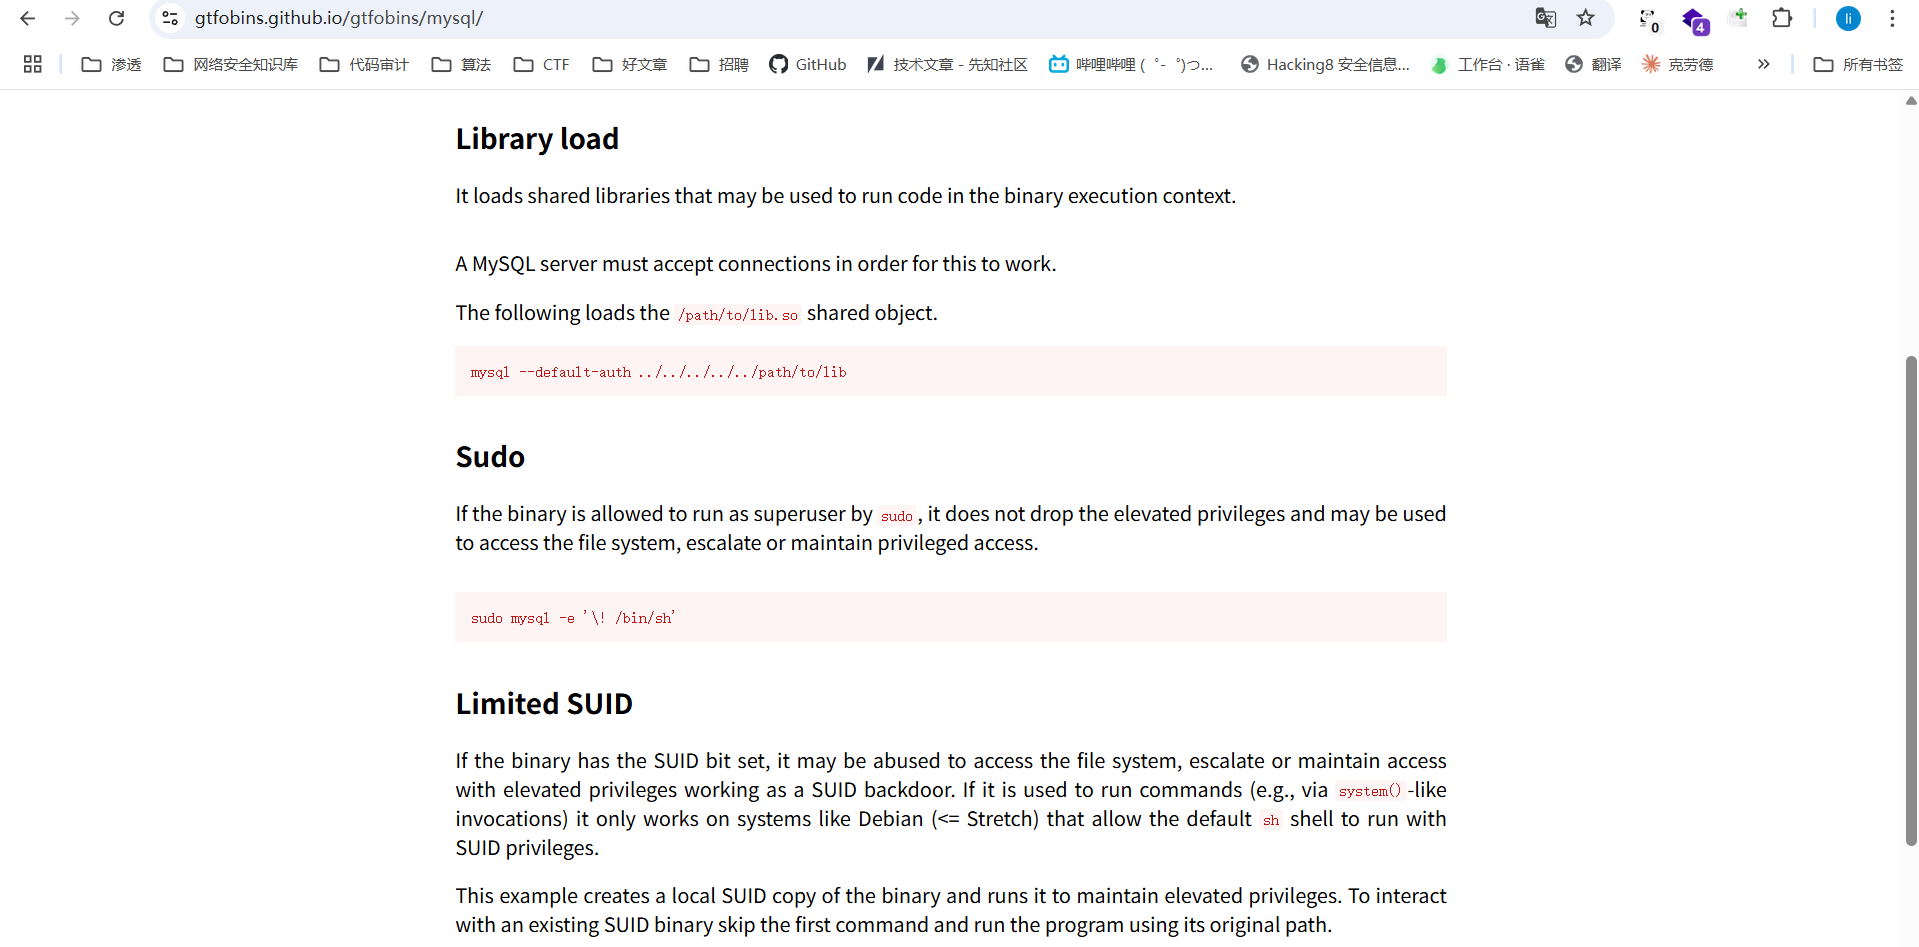Open the 算法 bookmark folder
Viewport: 1919px width, 947px height.
pyautogui.click(x=461, y=64)
